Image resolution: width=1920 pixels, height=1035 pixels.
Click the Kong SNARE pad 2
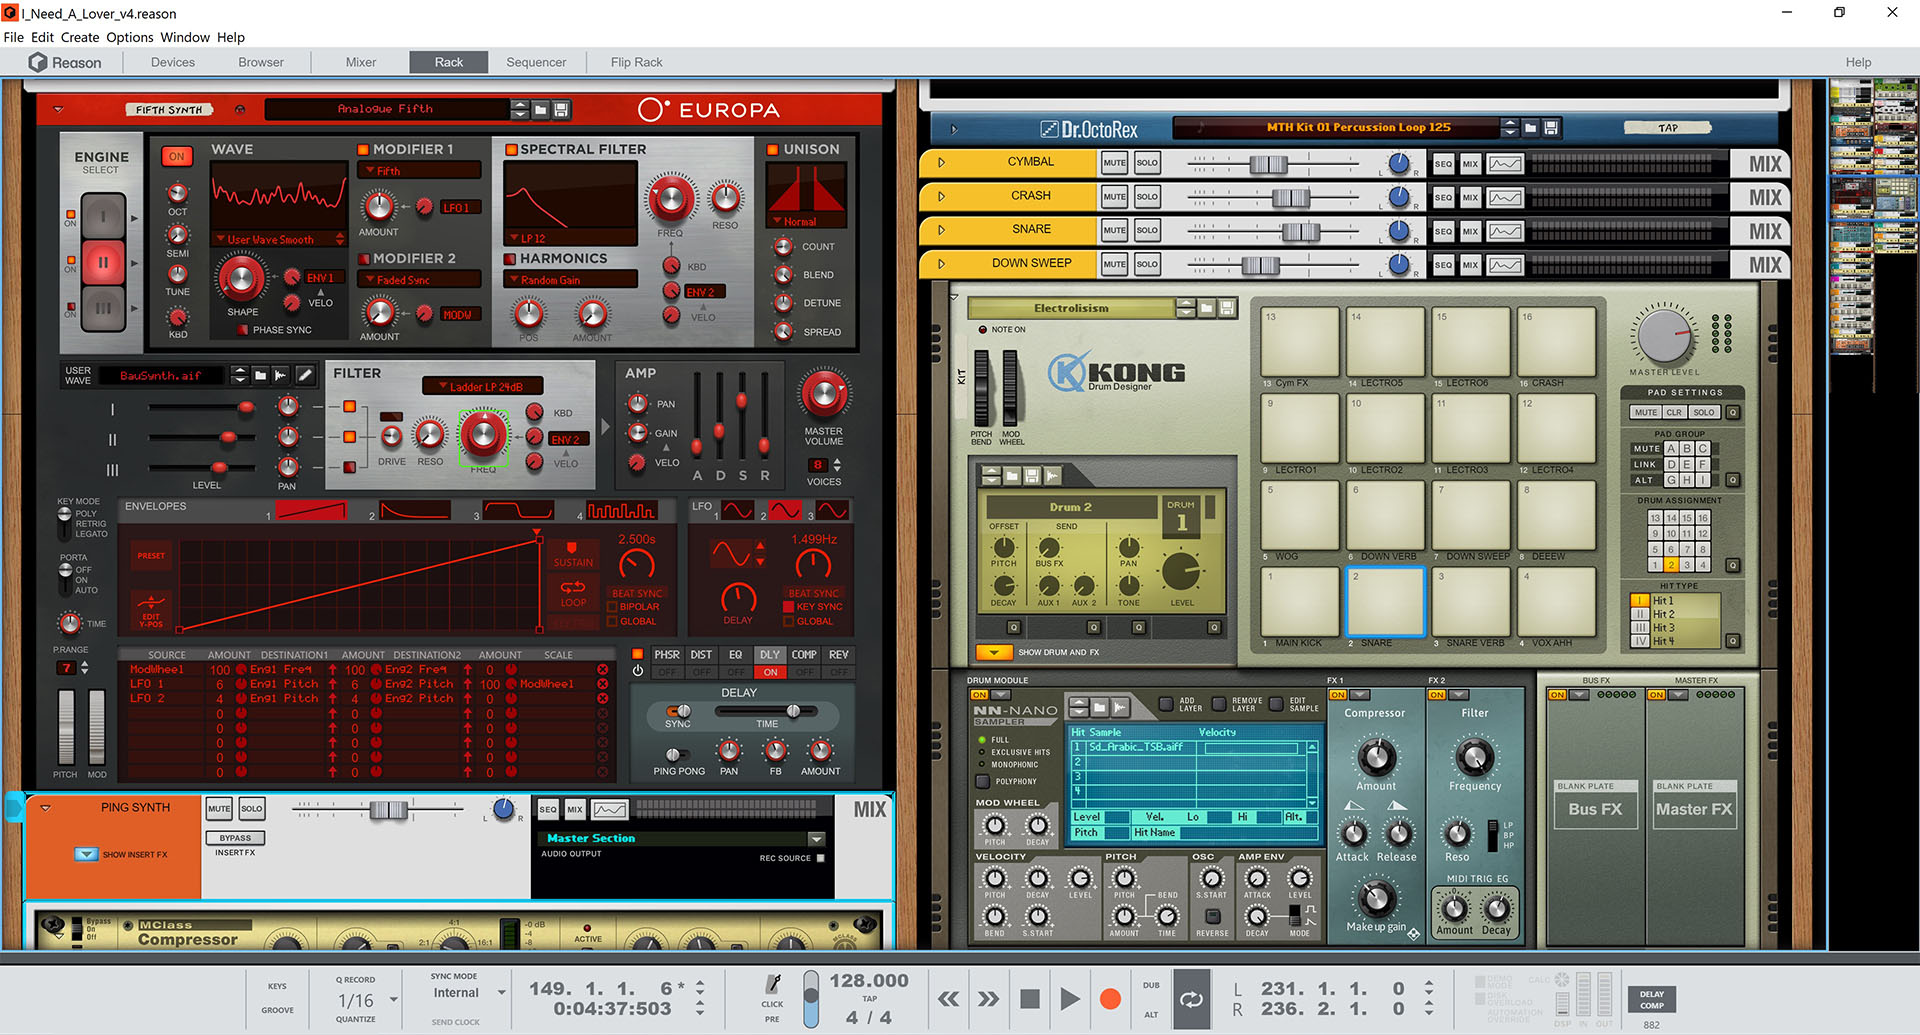1384,600
